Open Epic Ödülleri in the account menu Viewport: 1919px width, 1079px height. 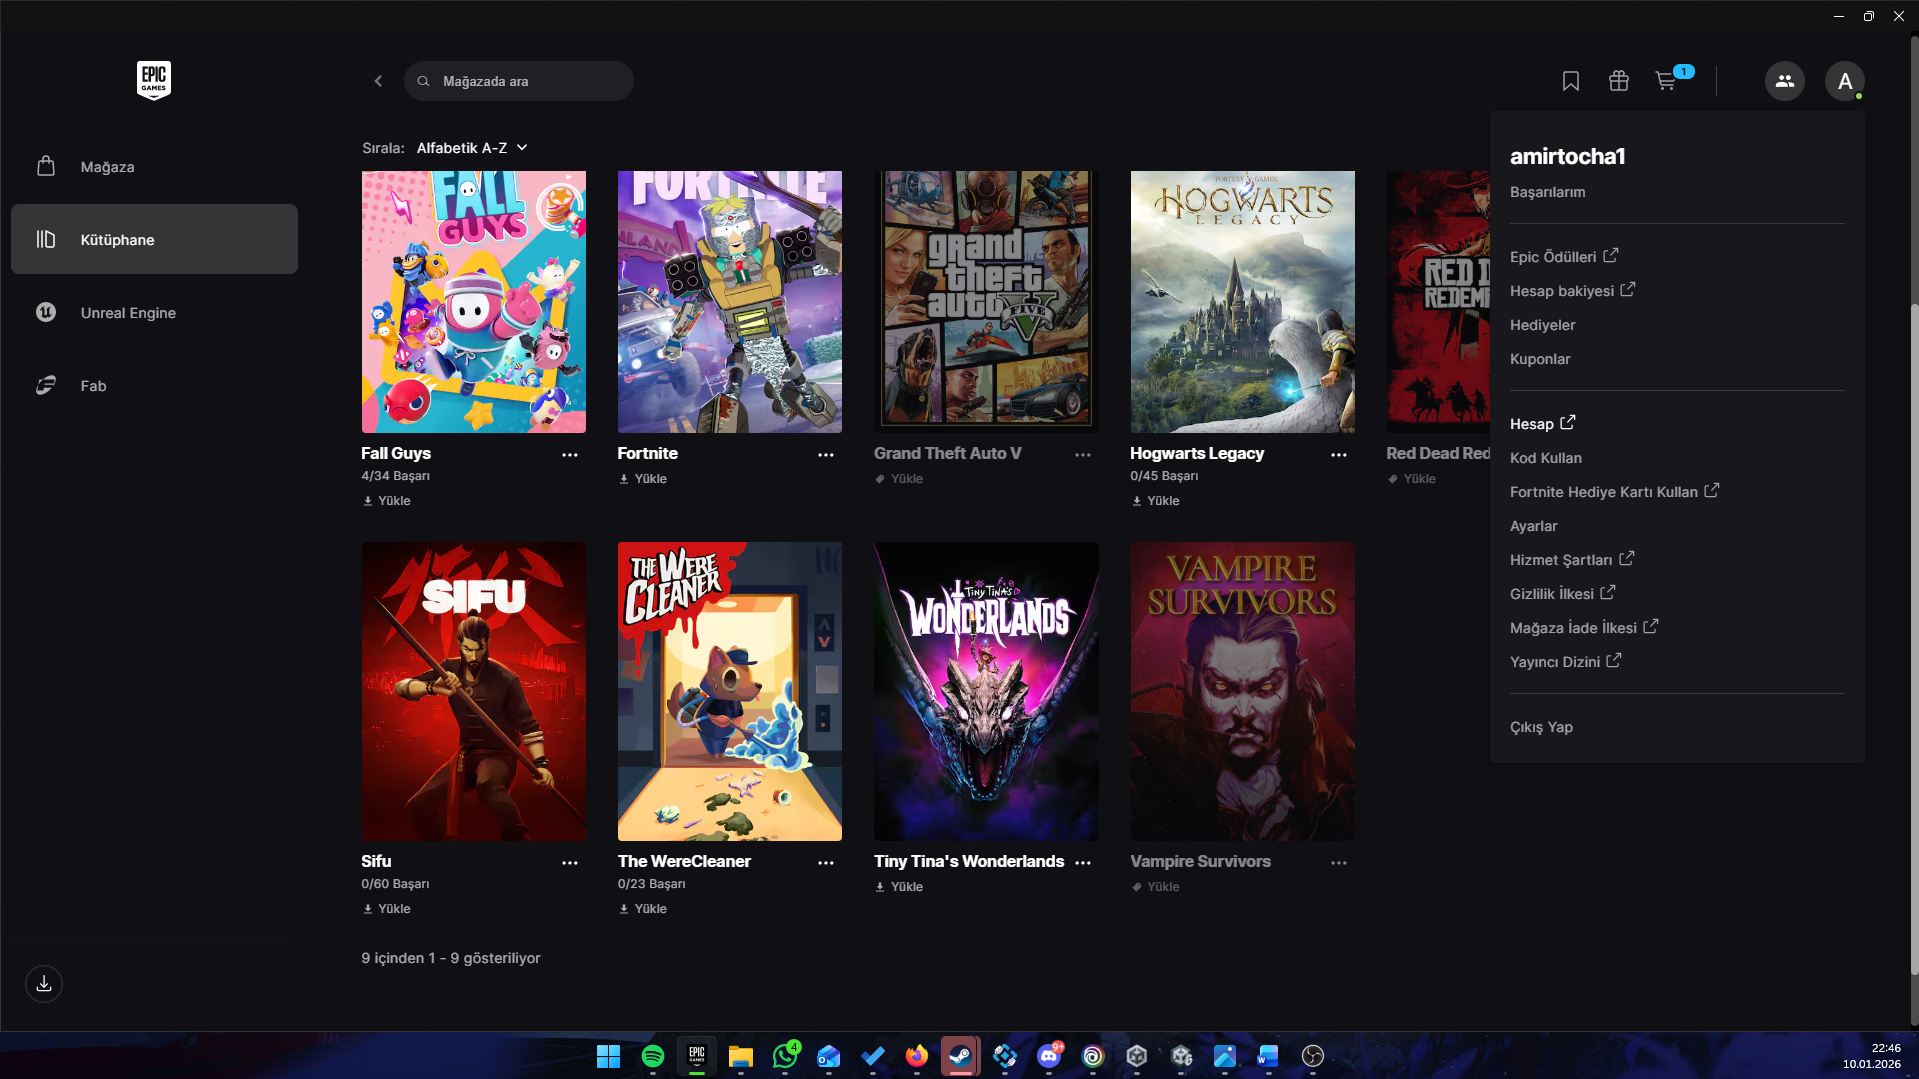[x=1564, y=257]
